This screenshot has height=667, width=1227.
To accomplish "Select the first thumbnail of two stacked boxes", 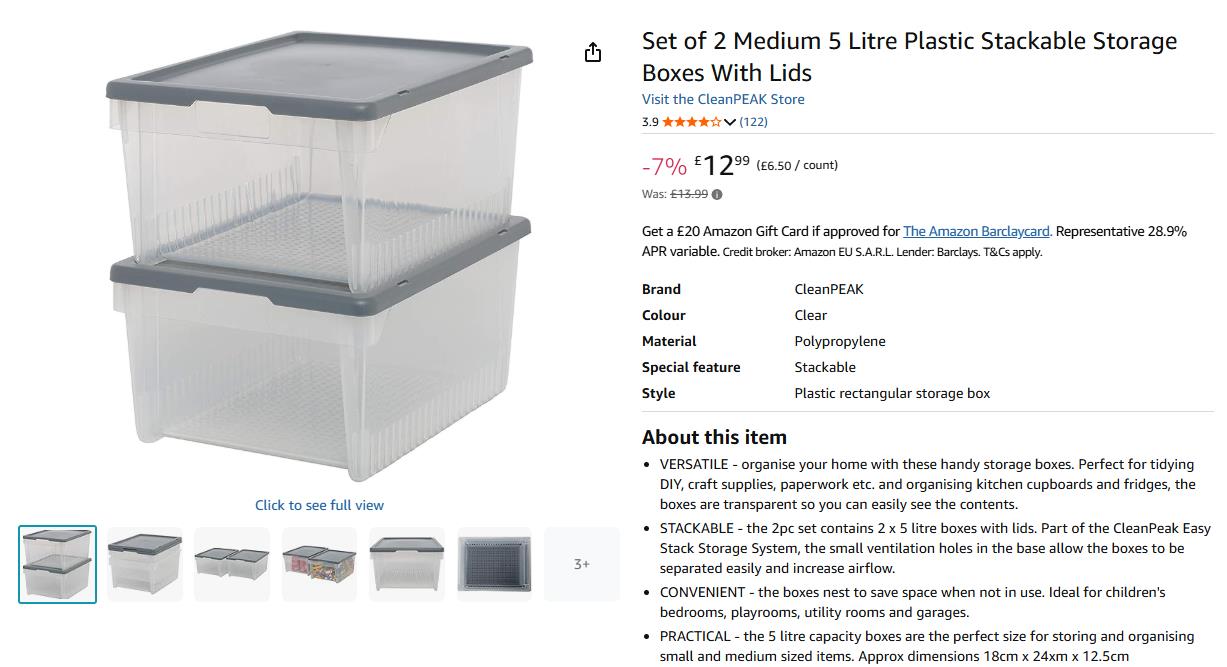I will coord(58,564).
